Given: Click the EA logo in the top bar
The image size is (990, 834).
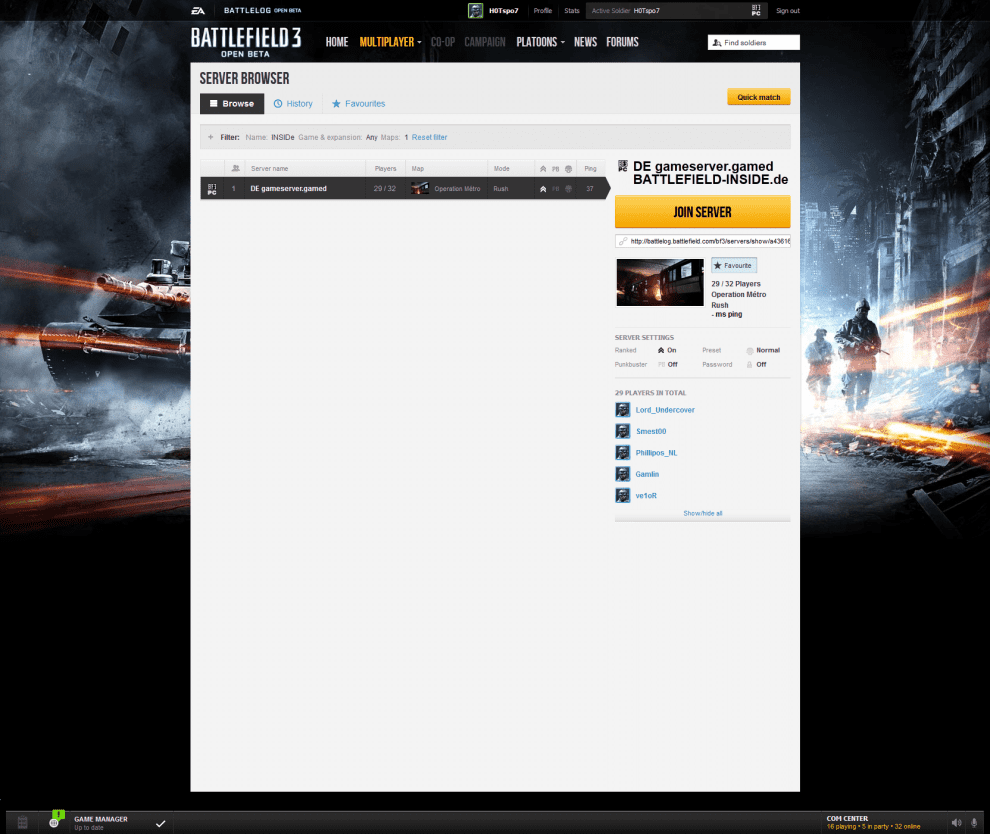Looking at the screenshot, I should pyautogui.click(x=197, y=10).
